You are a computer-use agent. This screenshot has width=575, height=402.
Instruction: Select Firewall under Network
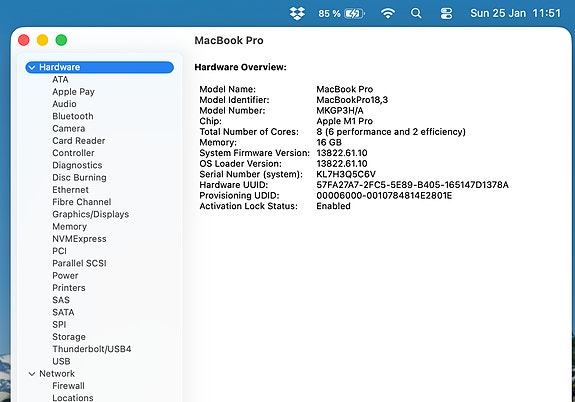pos(68,386)
